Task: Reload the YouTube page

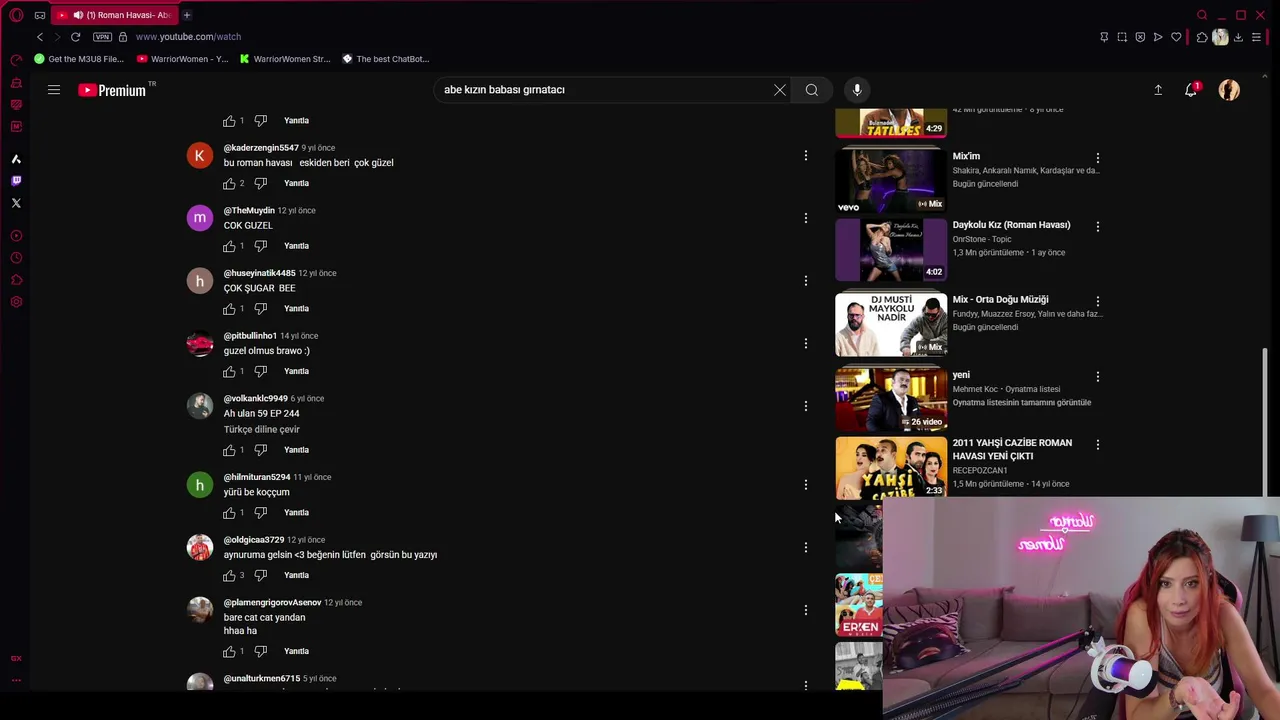Action: coord(75,37)
